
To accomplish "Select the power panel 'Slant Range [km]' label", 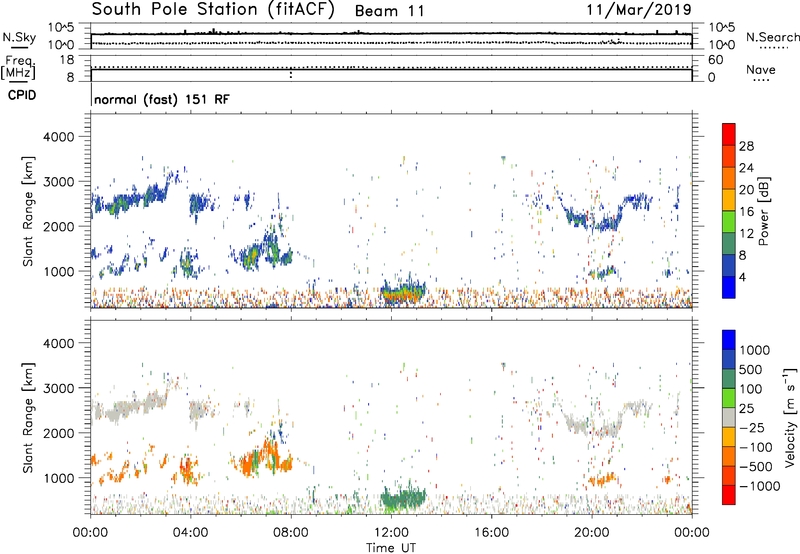I will point(28,211).
